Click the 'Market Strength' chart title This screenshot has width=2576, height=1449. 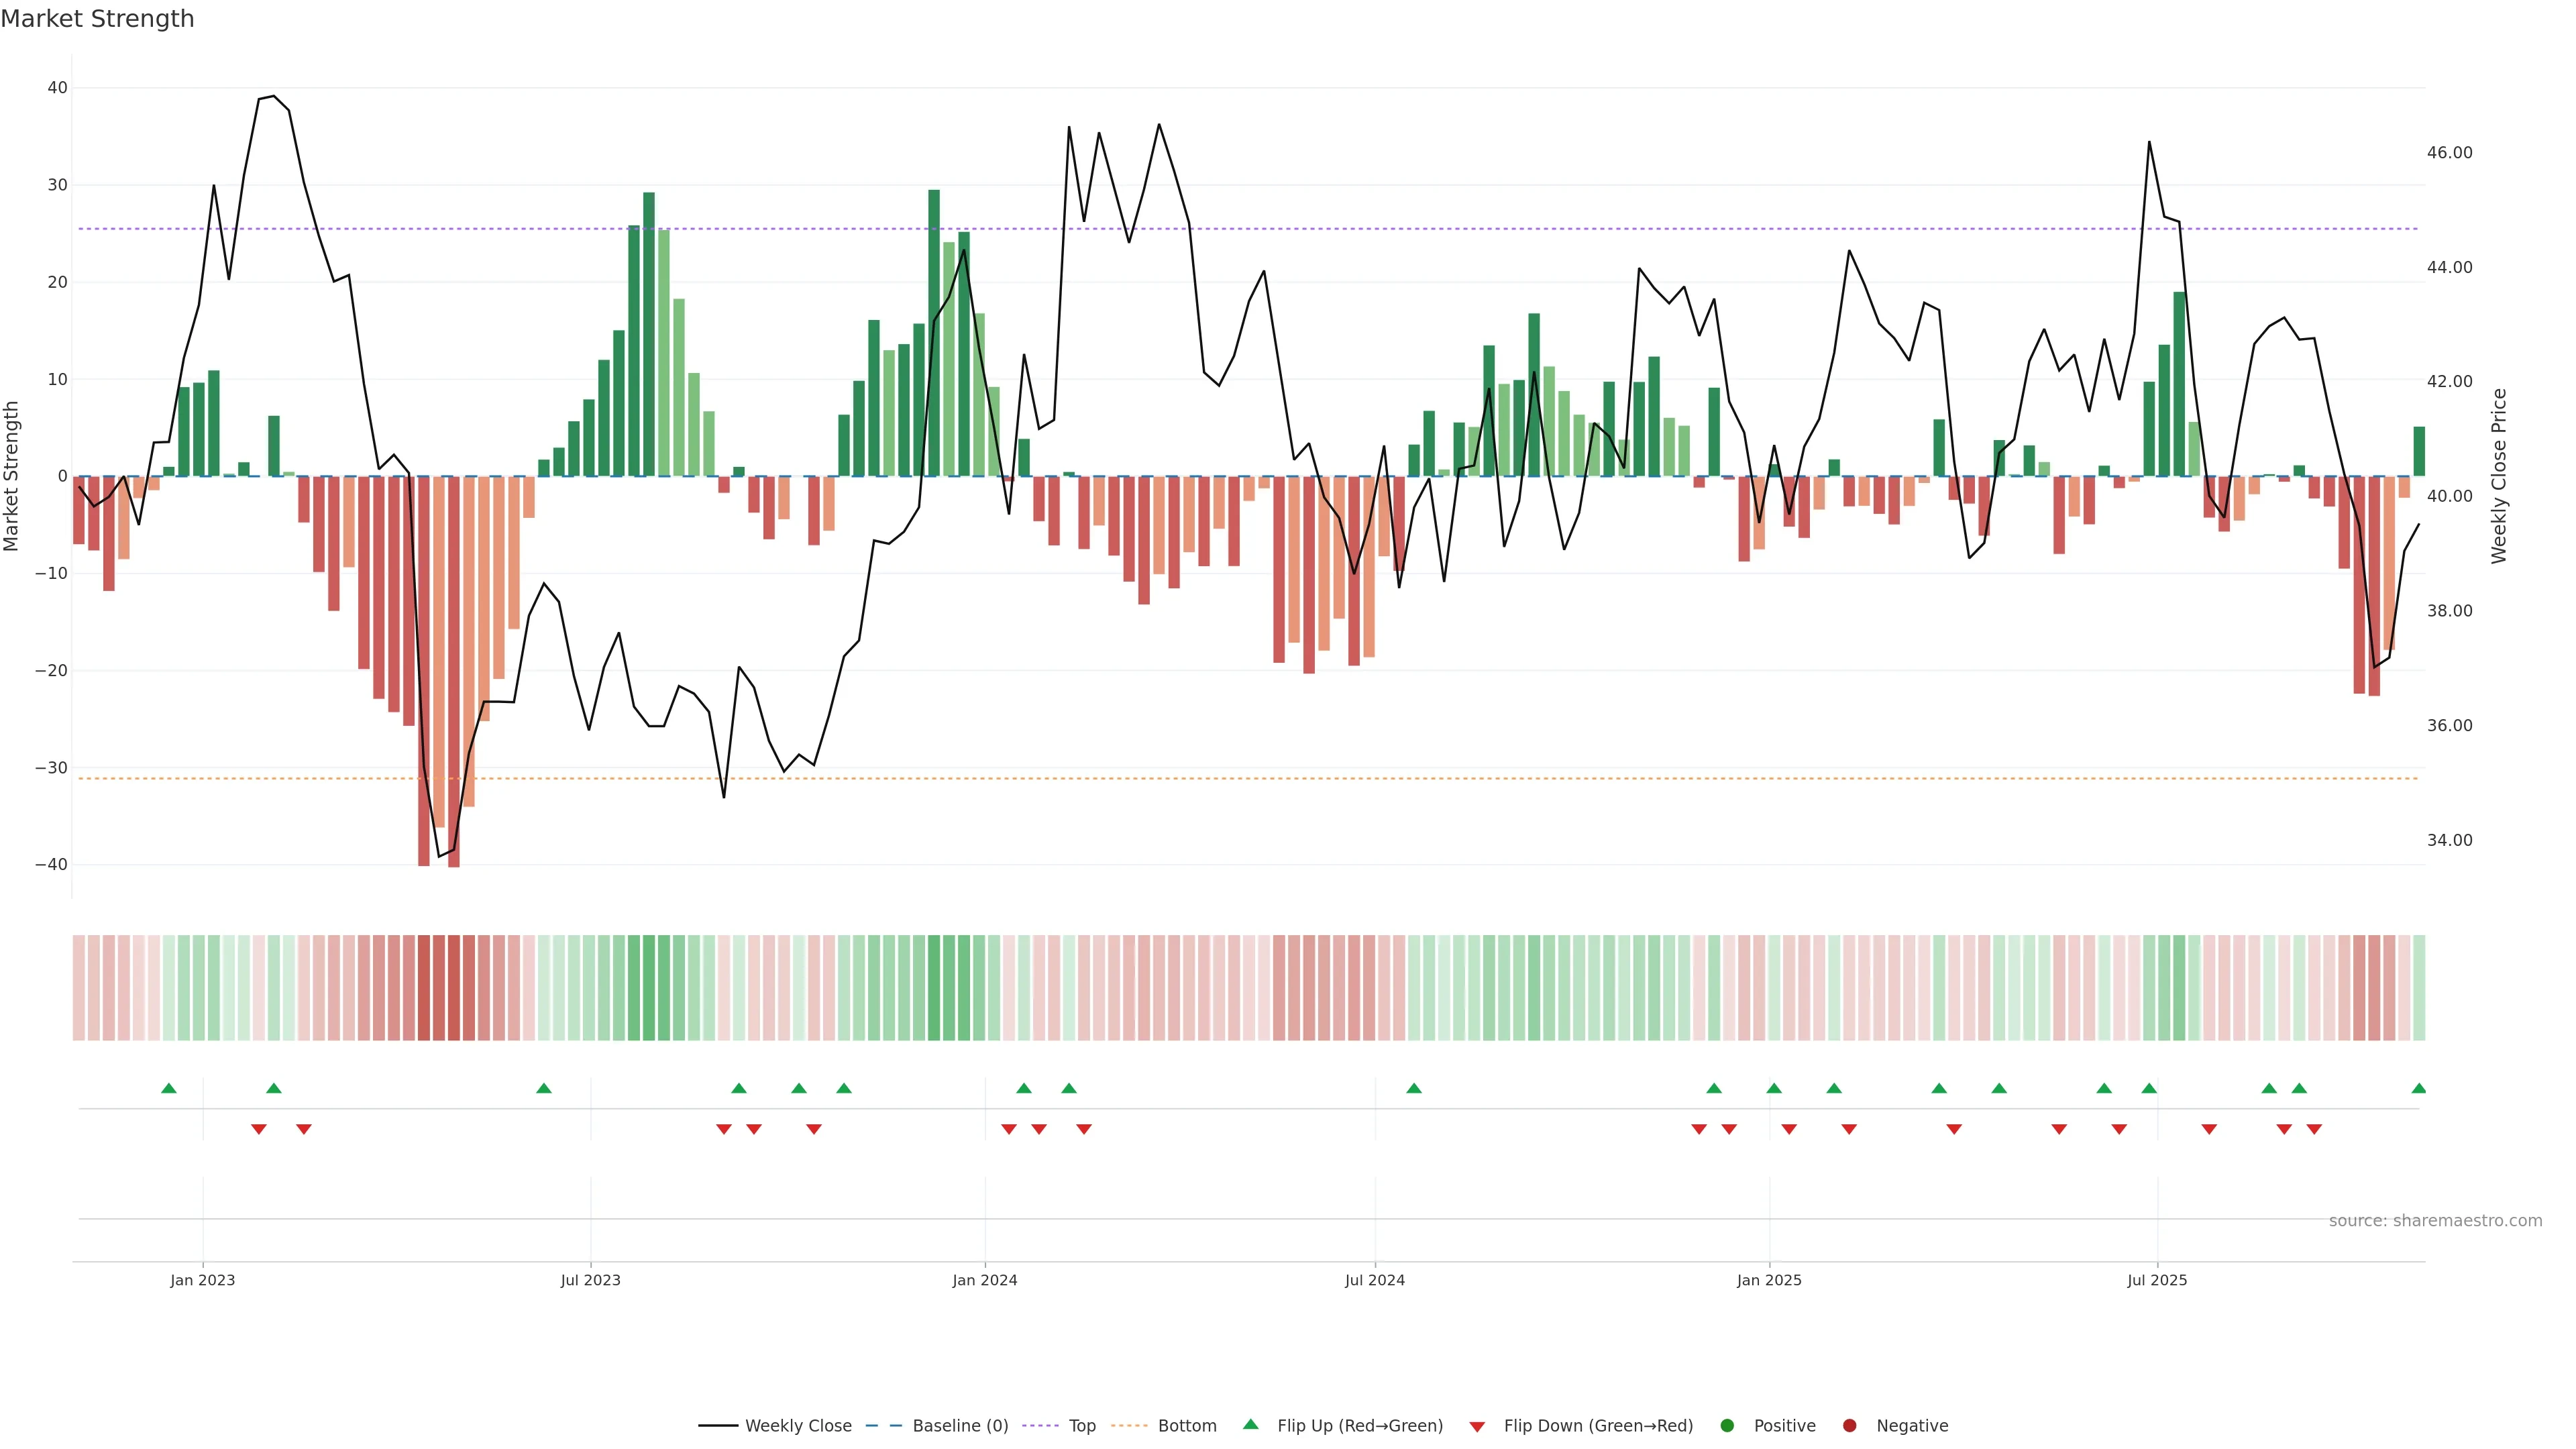point(97,19)
